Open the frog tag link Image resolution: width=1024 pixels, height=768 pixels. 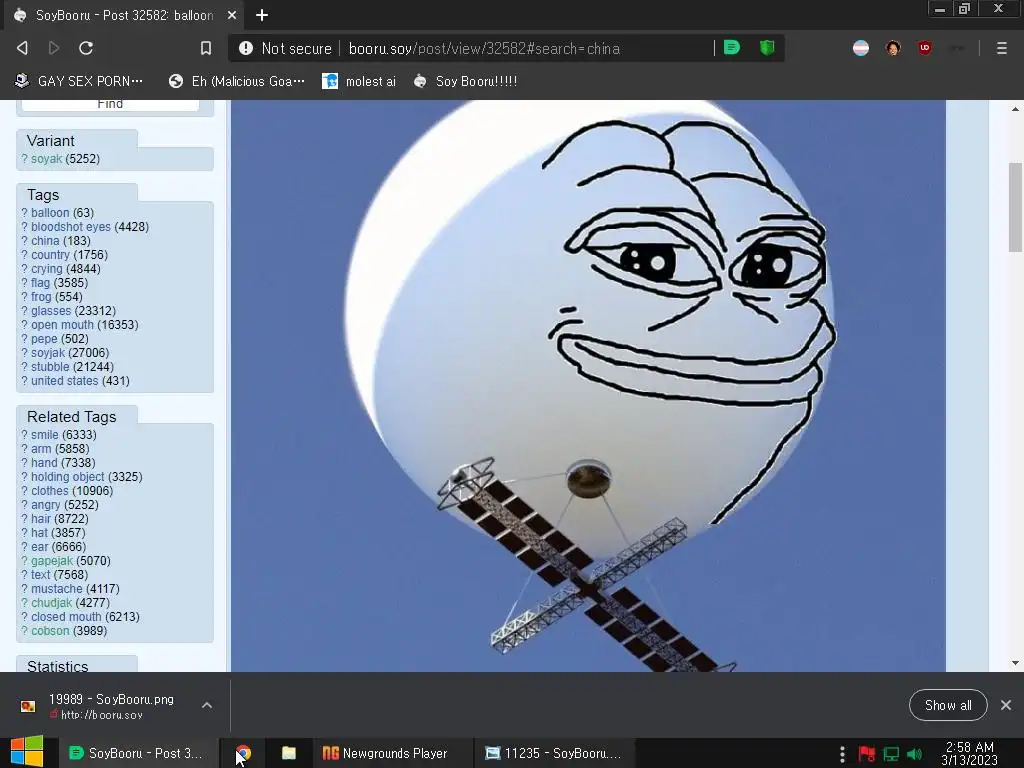[40, 296]
